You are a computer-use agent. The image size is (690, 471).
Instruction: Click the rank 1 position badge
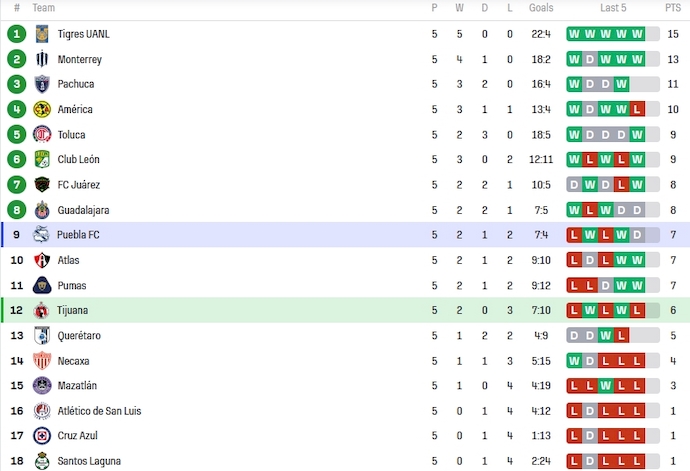pos(16,34)
